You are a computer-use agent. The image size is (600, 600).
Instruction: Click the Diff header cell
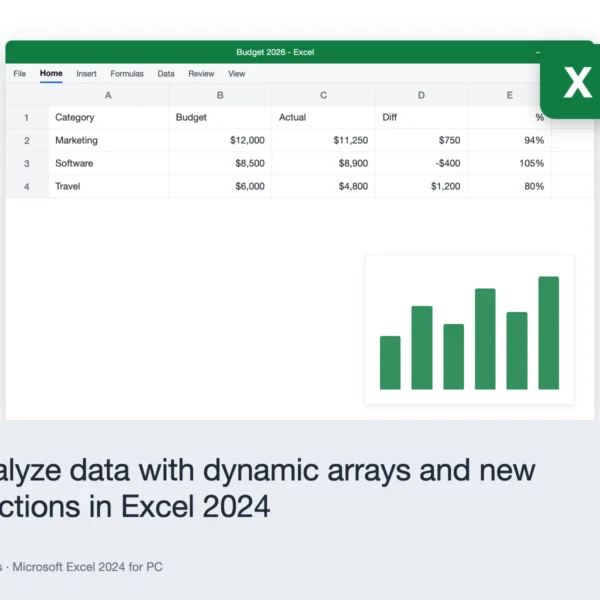(421, 117)
